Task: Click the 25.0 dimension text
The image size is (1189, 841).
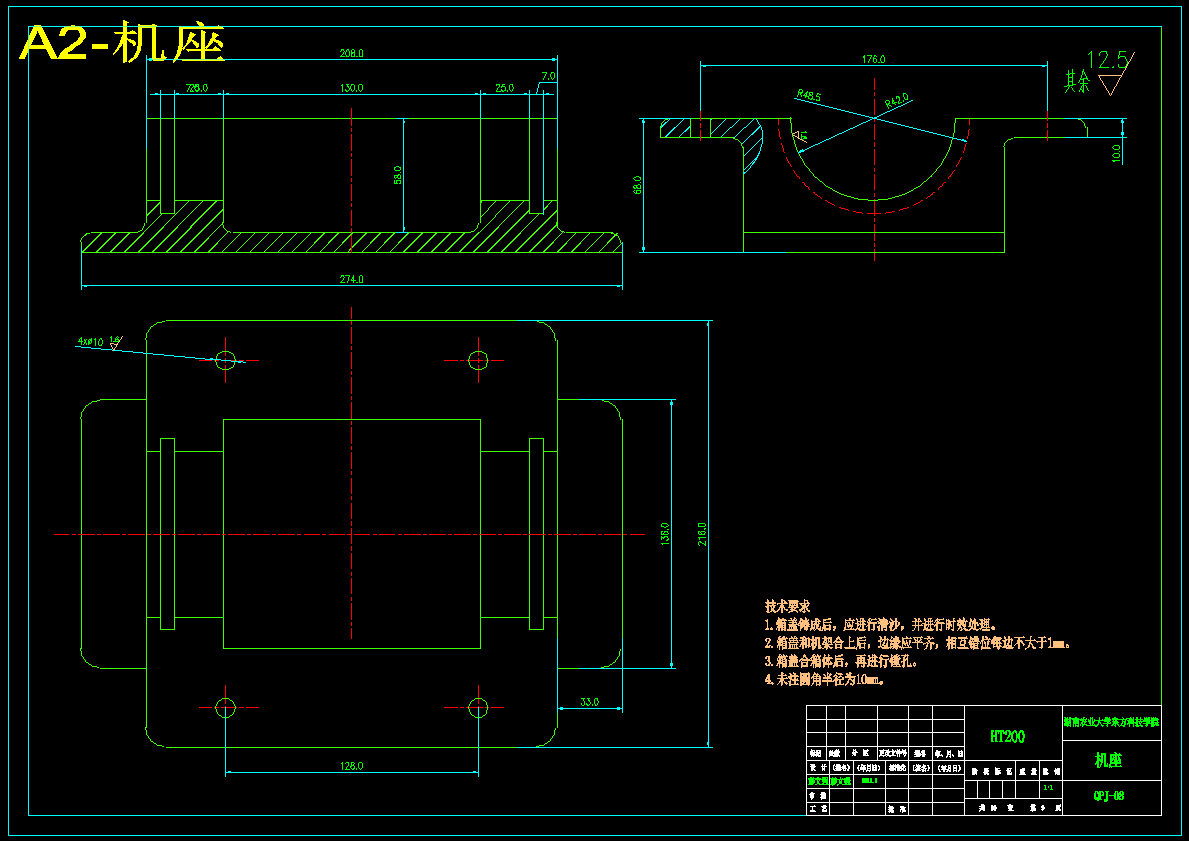Action: point(504,88)
